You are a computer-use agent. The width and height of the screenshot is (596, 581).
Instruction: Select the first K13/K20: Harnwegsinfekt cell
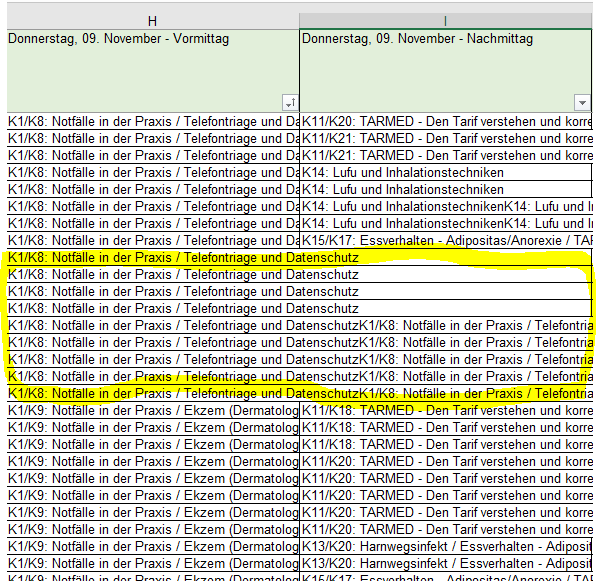445,547
